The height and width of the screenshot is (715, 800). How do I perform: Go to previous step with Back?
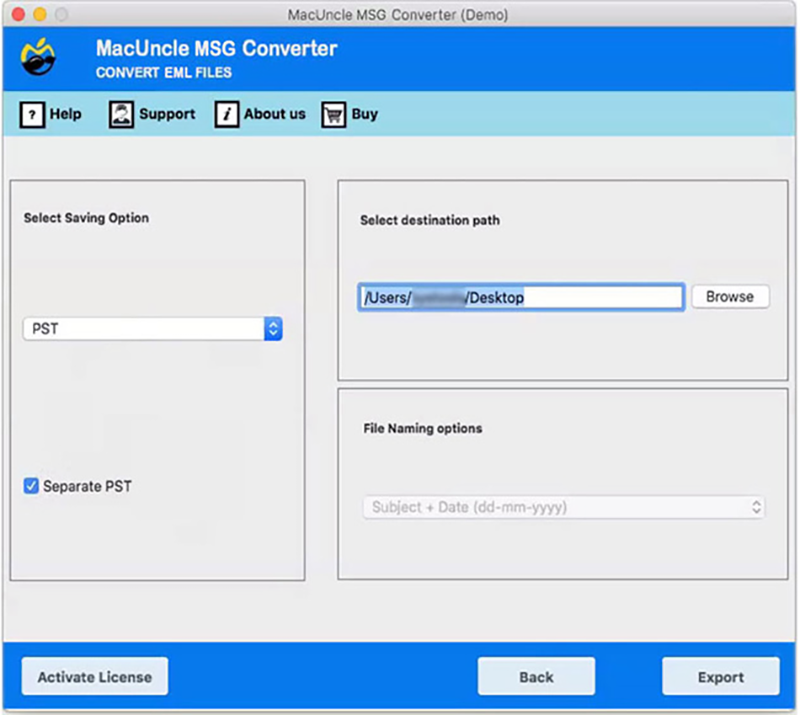[536, 677]
